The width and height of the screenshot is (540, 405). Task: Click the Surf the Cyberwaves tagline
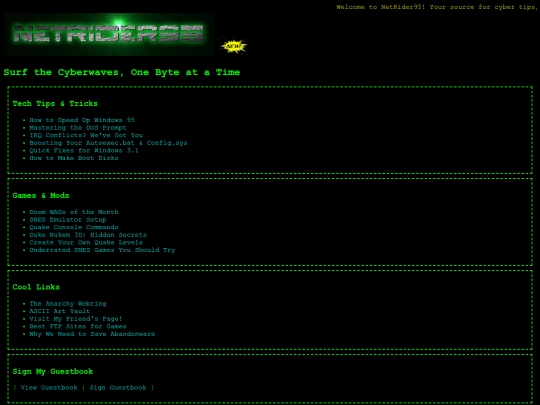click(122, 72)
